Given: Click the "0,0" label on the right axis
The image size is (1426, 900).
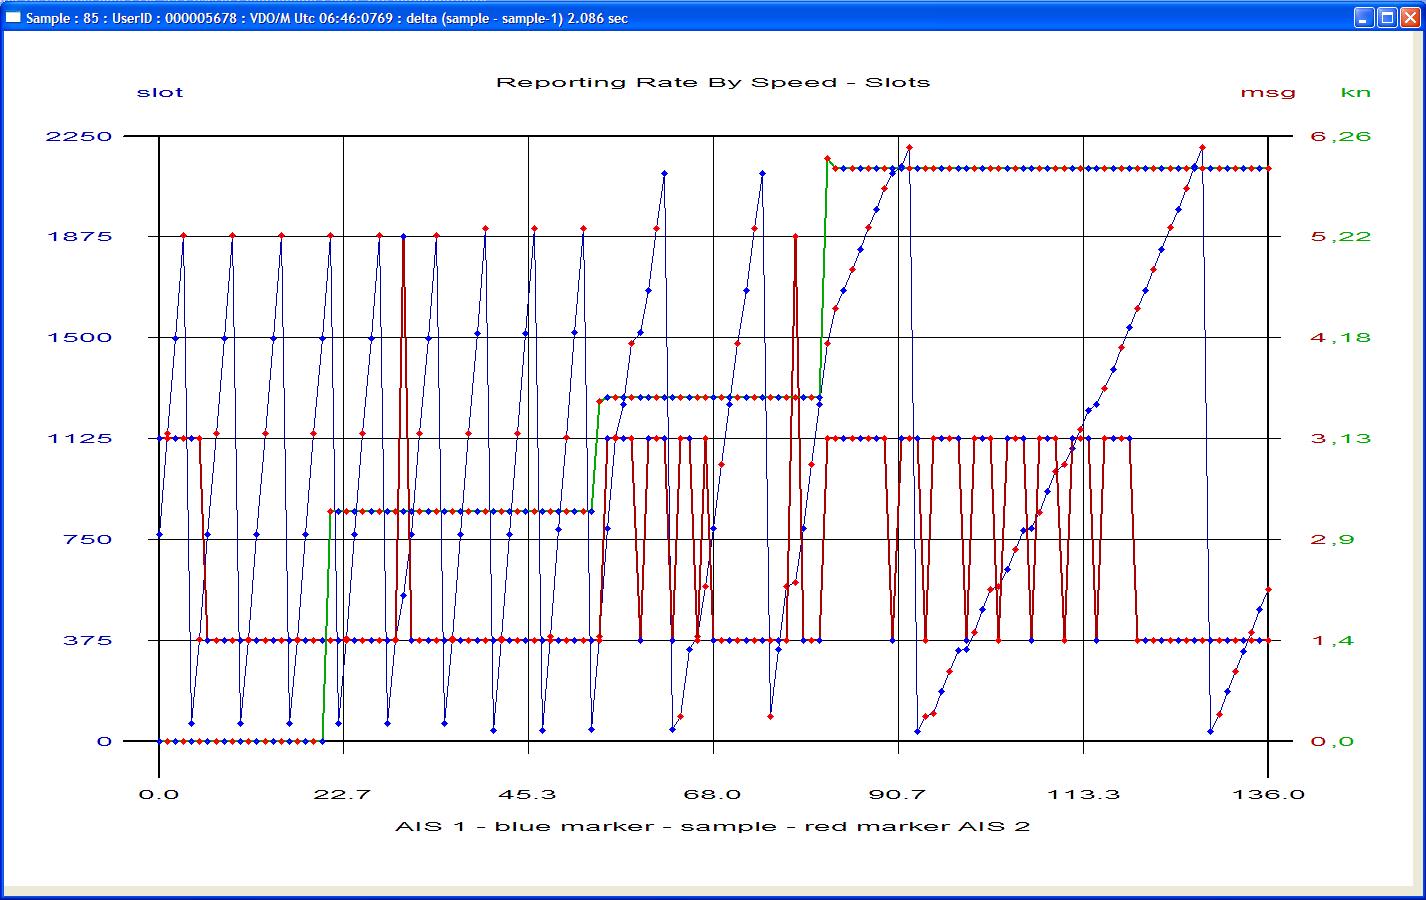Looking at the screenshot, I should [x=1332, y=741].
